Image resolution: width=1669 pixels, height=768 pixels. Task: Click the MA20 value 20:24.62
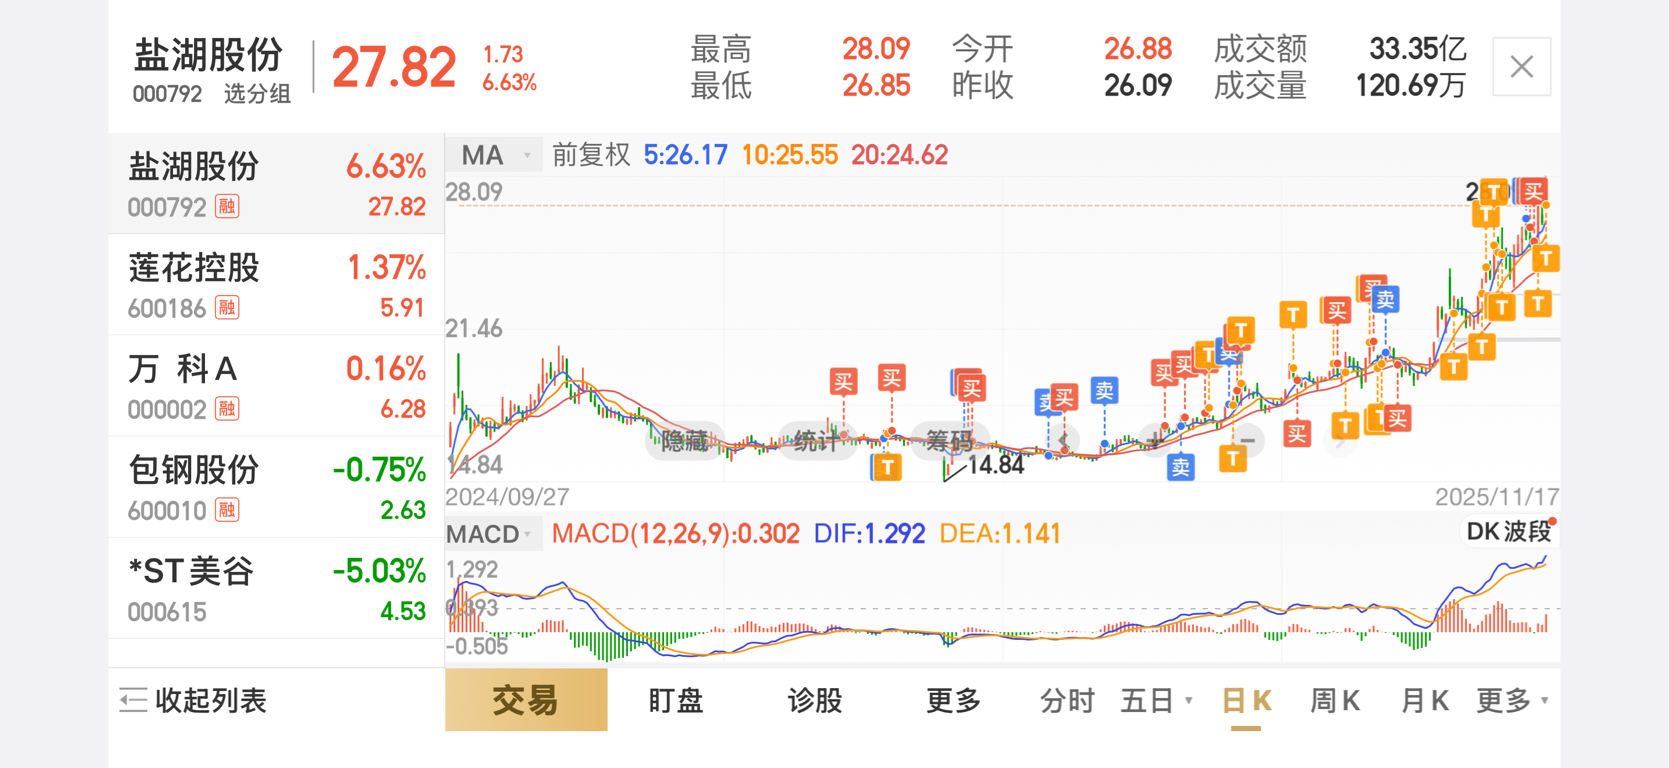899,155
